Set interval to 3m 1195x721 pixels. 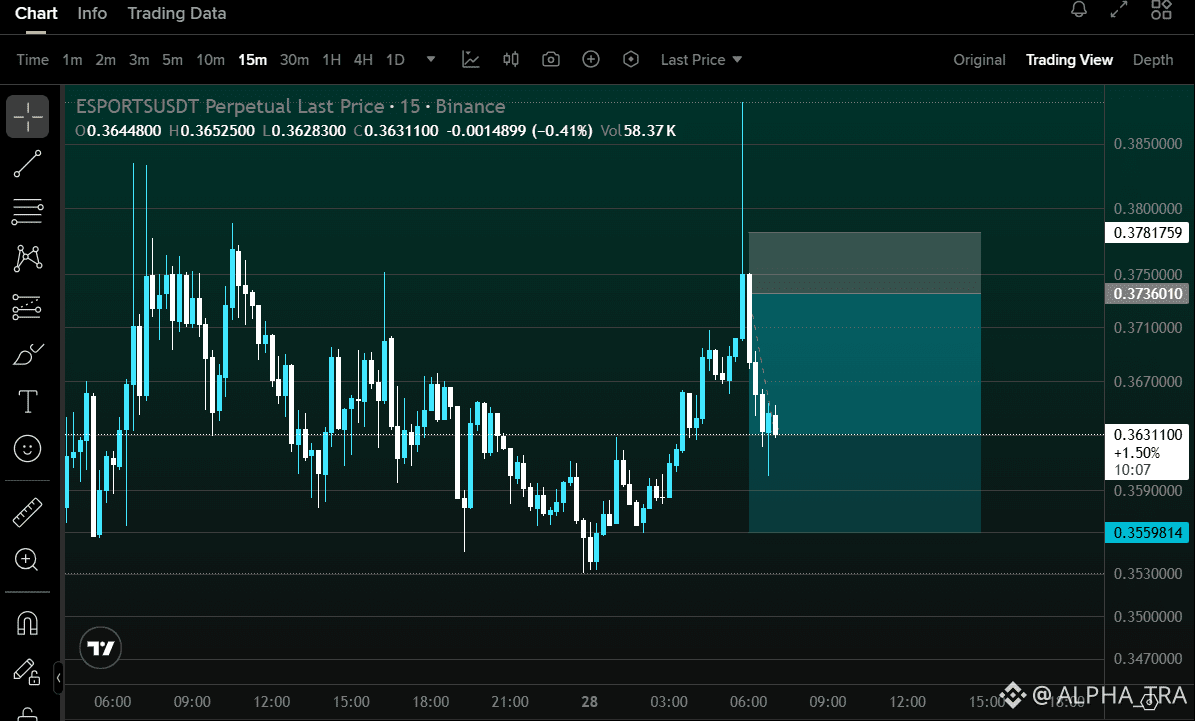pos(139,59)
